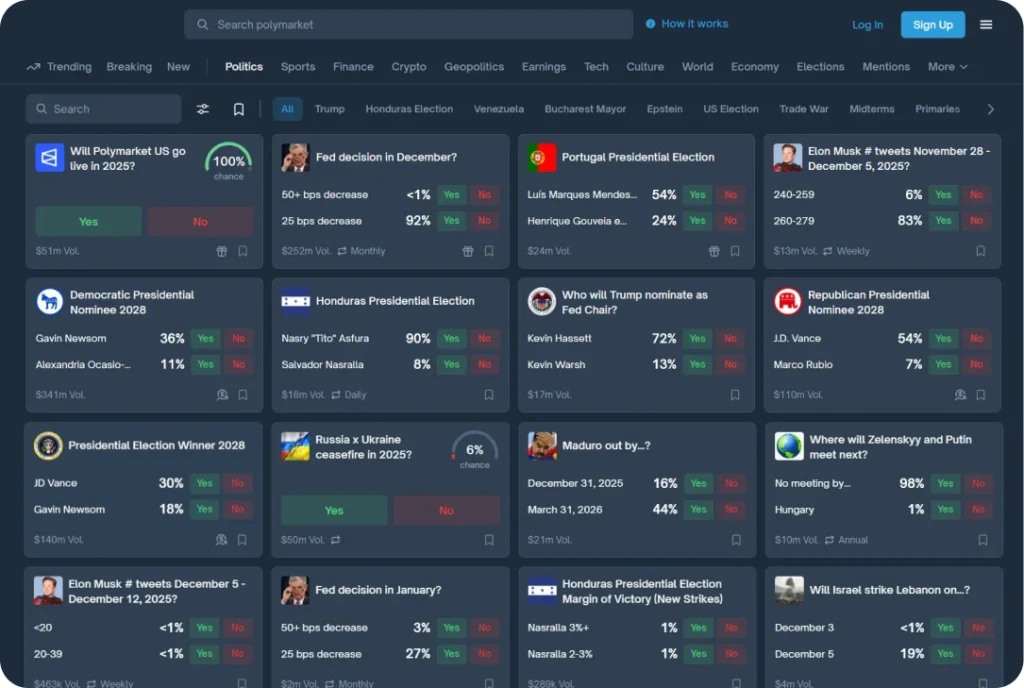Open the Elections category

click(820, 67)
